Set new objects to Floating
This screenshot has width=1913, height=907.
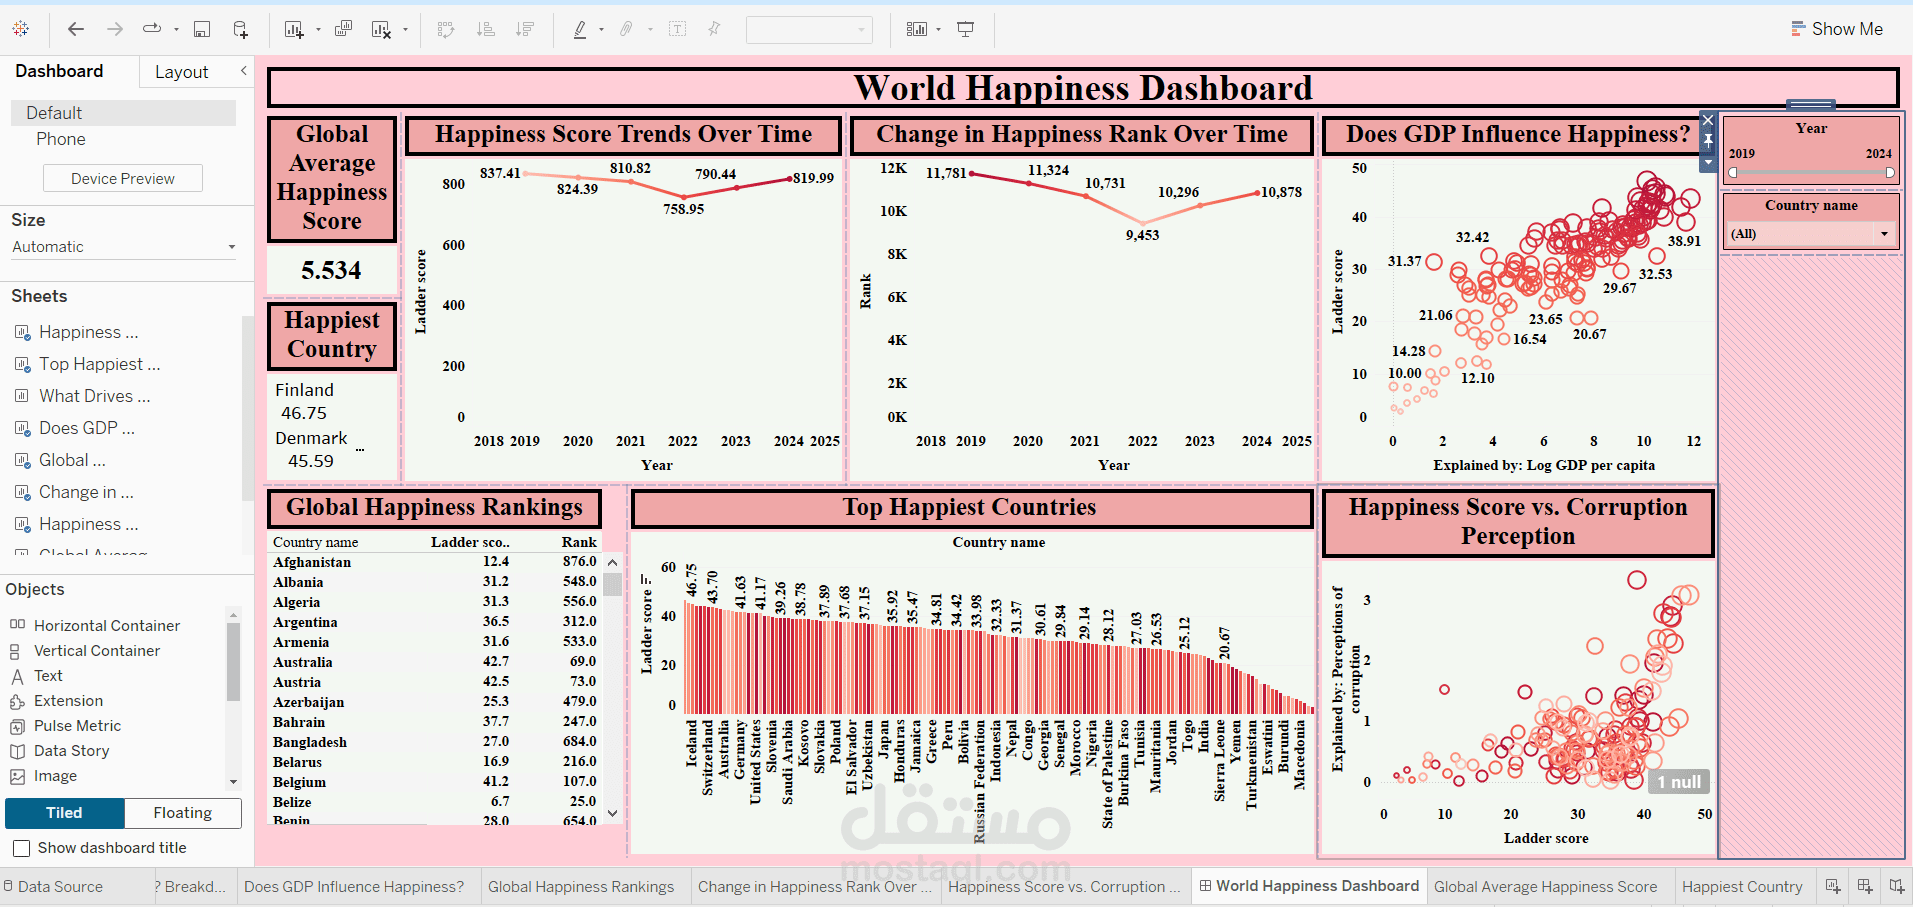click(183, 813)
